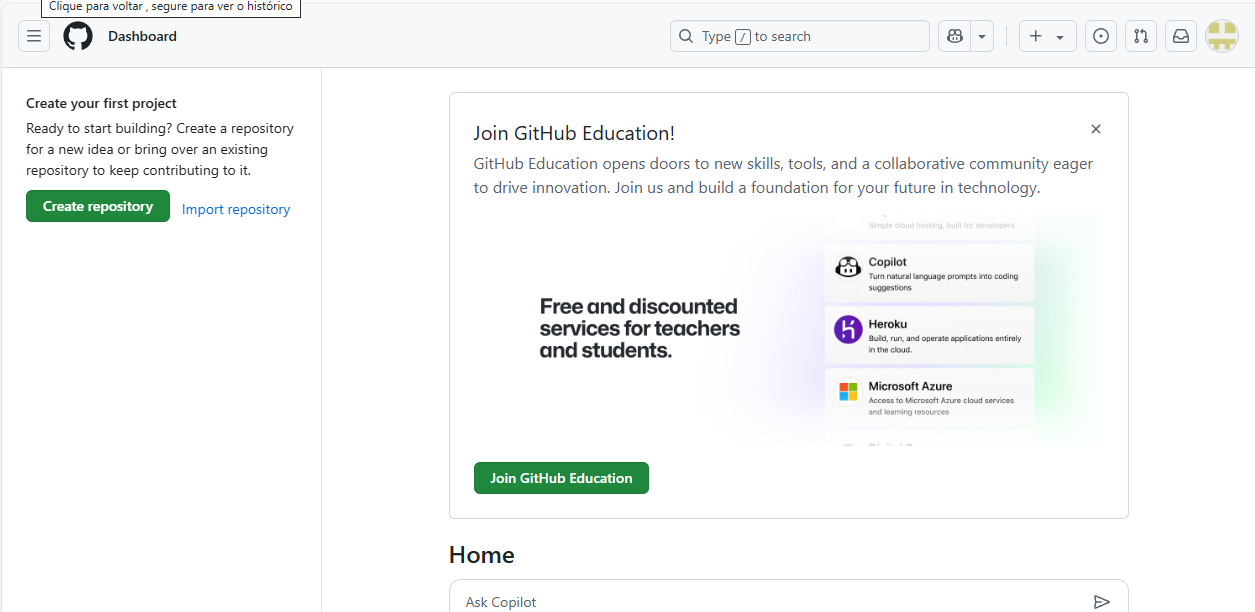Open the hamburger navigation menu
This screenshot has width=1255, height=612.
(34, 36)
